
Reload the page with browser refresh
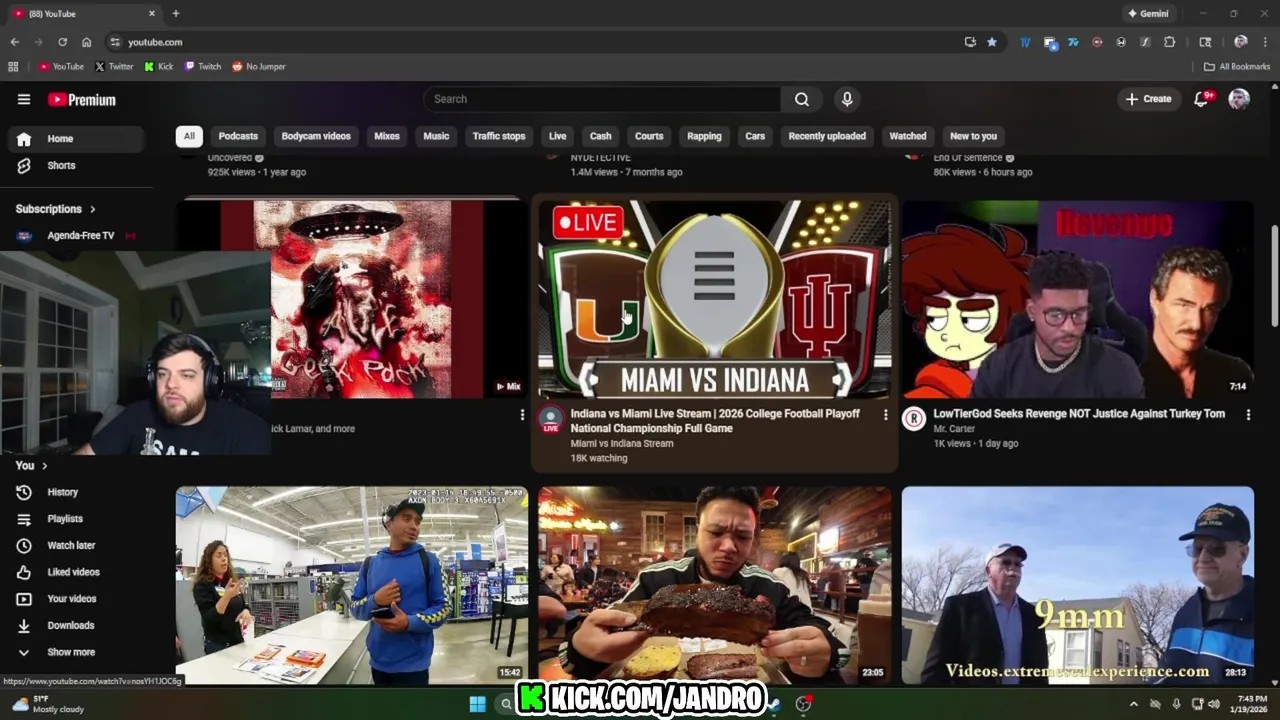62,42
